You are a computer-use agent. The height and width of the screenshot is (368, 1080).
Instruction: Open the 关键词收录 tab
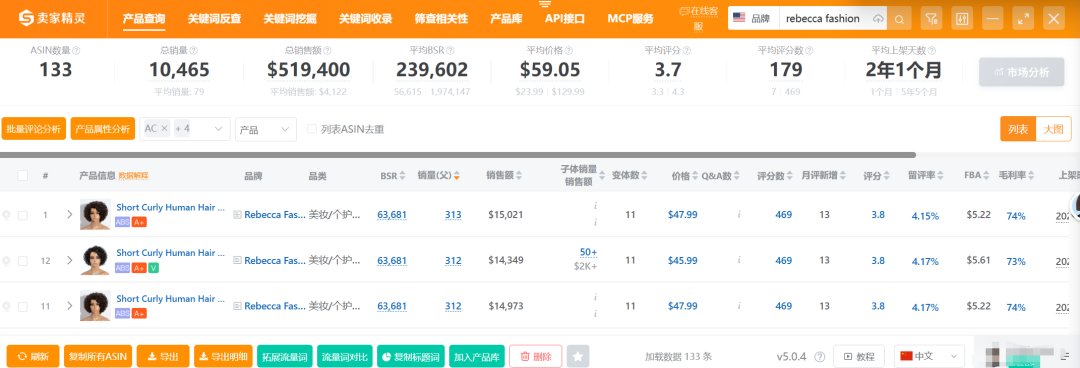point(366,19)
